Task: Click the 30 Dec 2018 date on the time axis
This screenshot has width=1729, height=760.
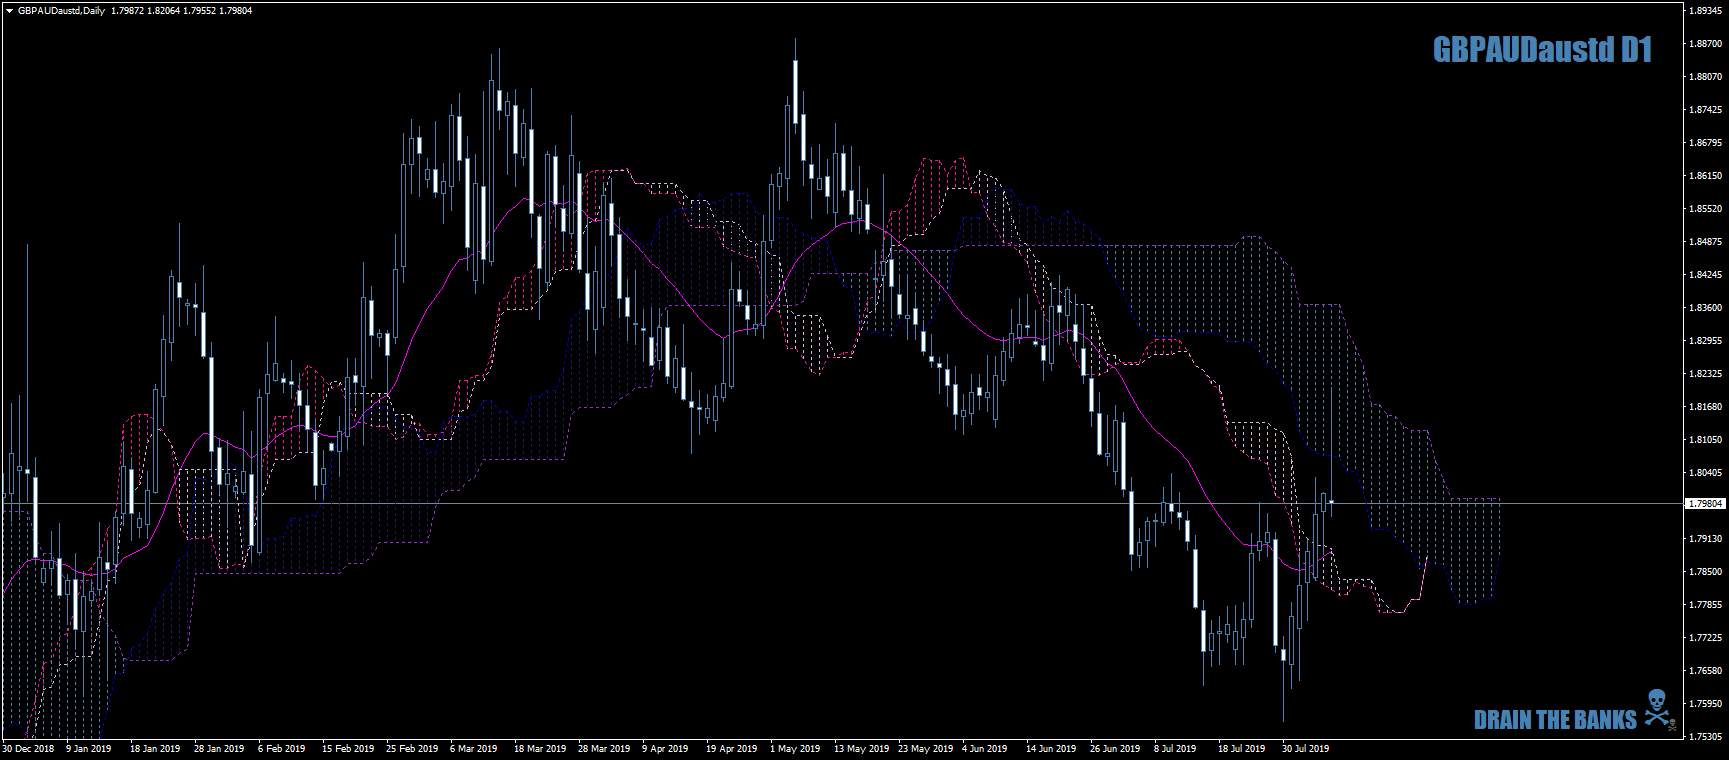Action: click(x=28, y=749)
